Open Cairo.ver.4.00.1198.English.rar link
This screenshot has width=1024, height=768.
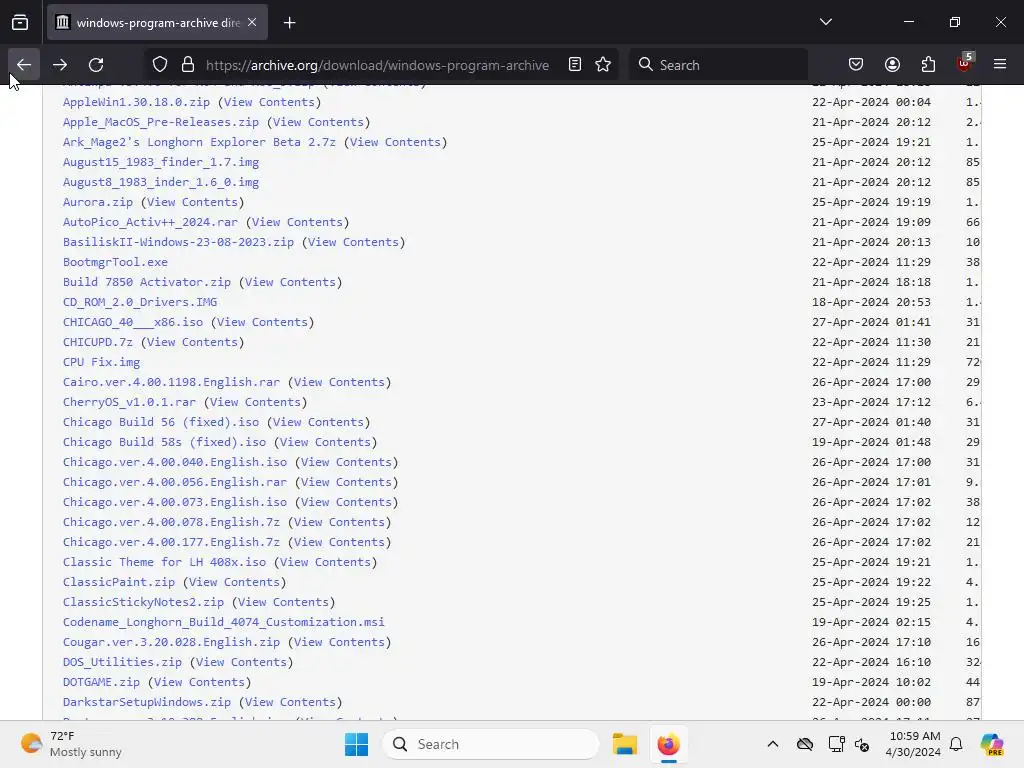click(171, 382)
